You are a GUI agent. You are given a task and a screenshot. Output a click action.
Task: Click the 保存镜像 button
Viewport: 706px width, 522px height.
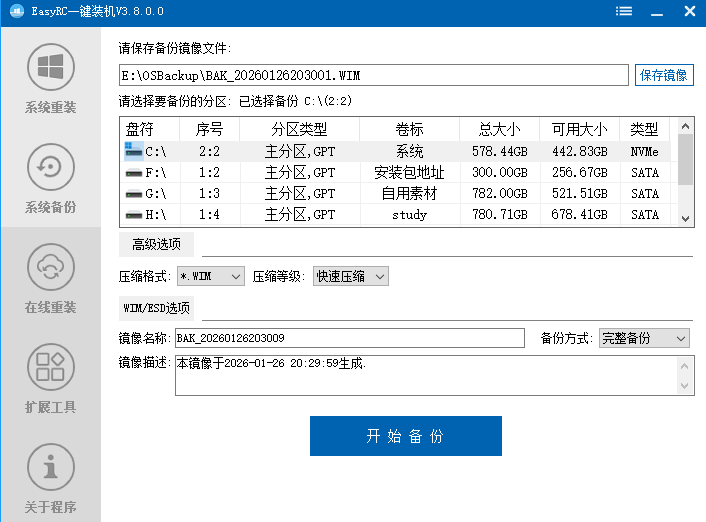coord(664,75)
